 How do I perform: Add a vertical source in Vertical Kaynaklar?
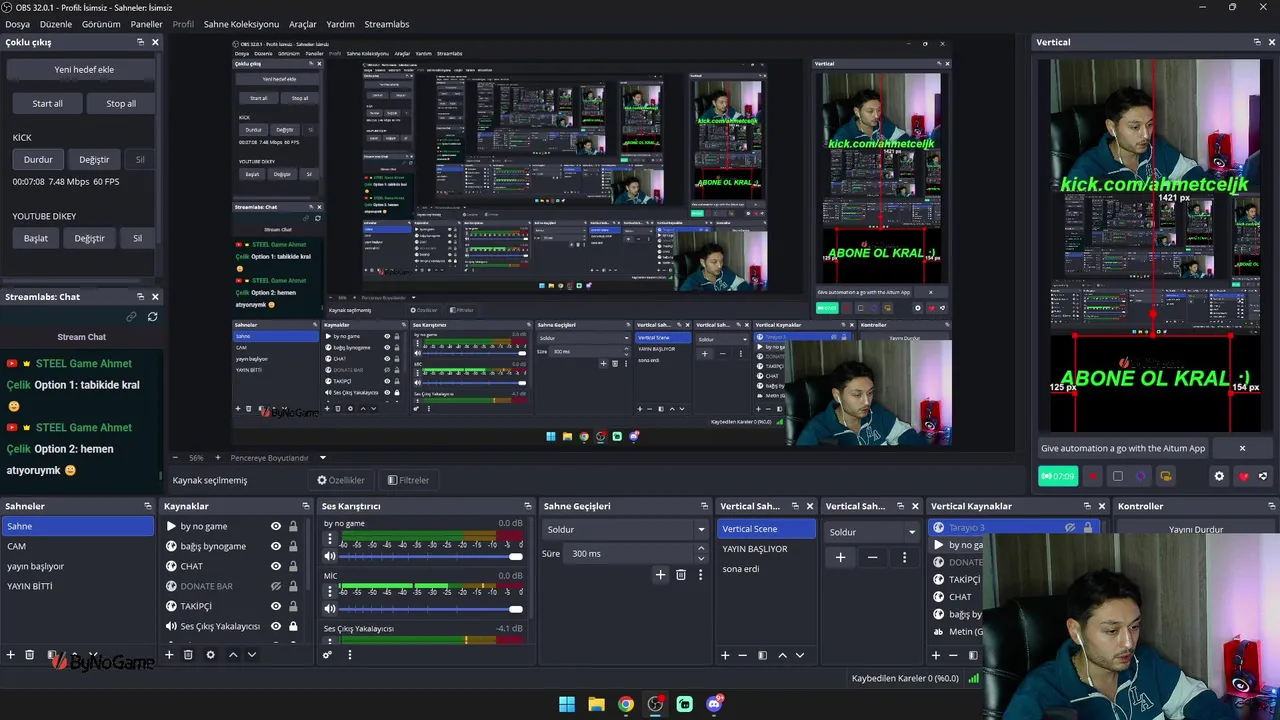point(936,655)
